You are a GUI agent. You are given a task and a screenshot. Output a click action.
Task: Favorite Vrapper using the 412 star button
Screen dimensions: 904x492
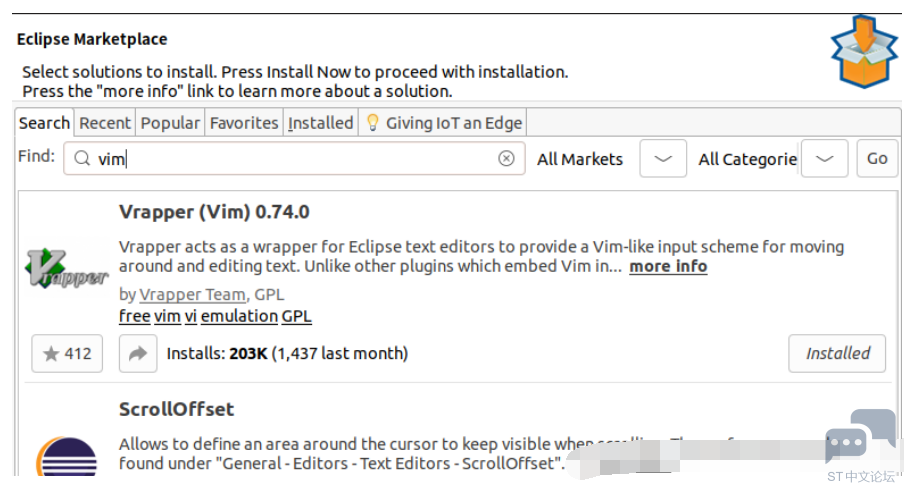click(67, 354)
